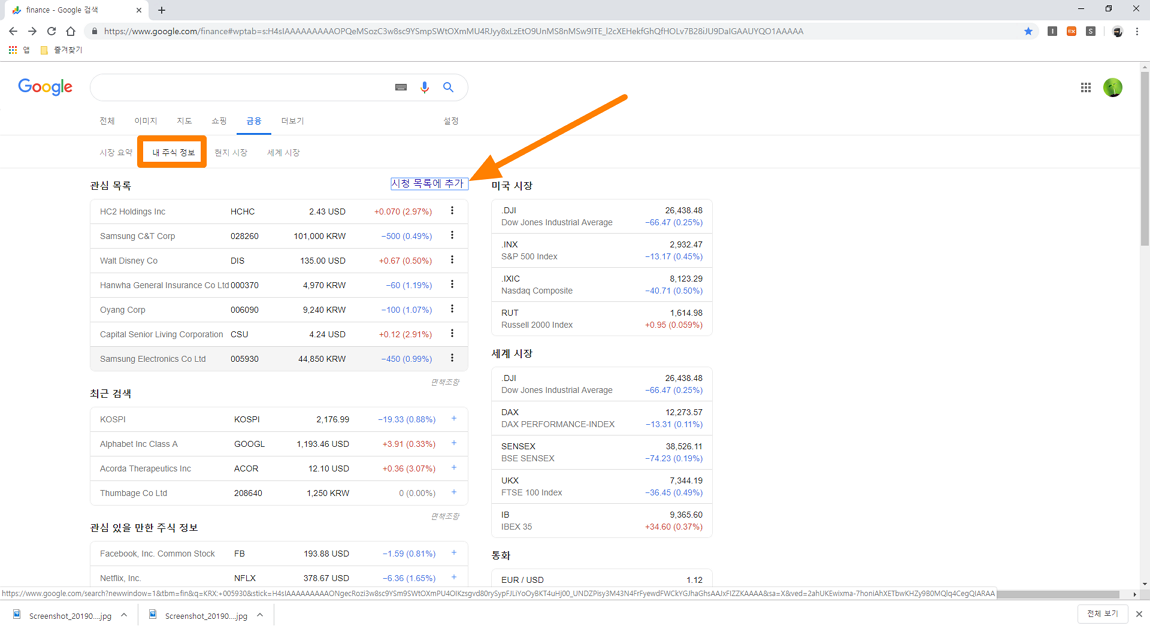
Task: Open more options for Samsung C&T Corp
Action: tap(452, 235)
